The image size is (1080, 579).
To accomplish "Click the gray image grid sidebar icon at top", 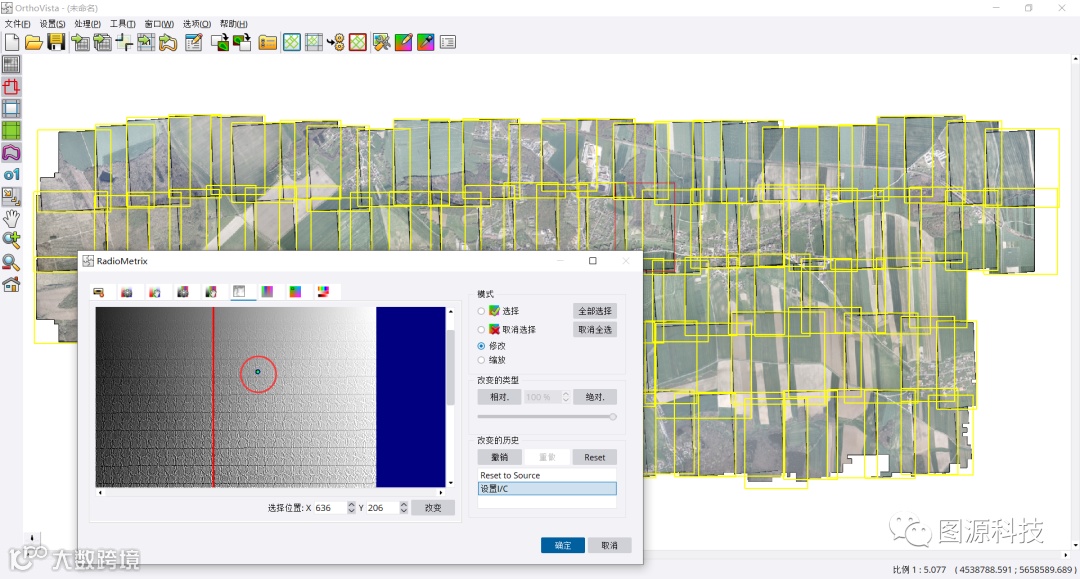I will [x=11, y=65].
